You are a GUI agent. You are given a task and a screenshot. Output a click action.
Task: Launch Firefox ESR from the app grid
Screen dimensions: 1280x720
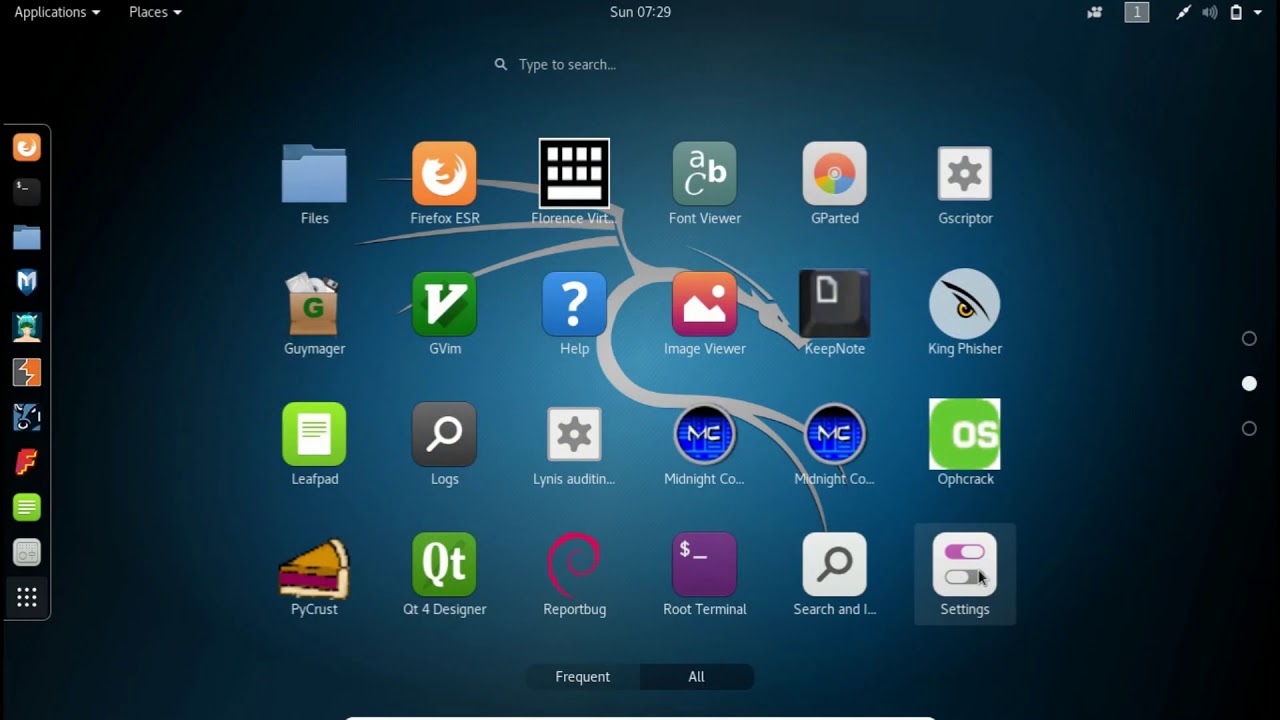click(444, 184)
